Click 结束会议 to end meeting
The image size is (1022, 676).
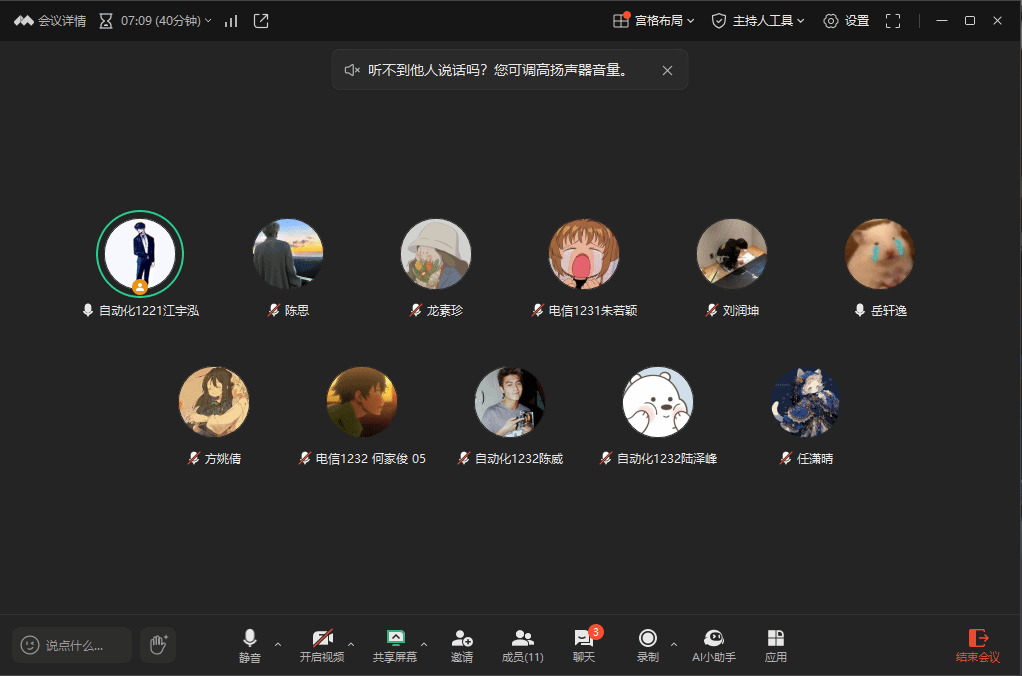(977, 645)
